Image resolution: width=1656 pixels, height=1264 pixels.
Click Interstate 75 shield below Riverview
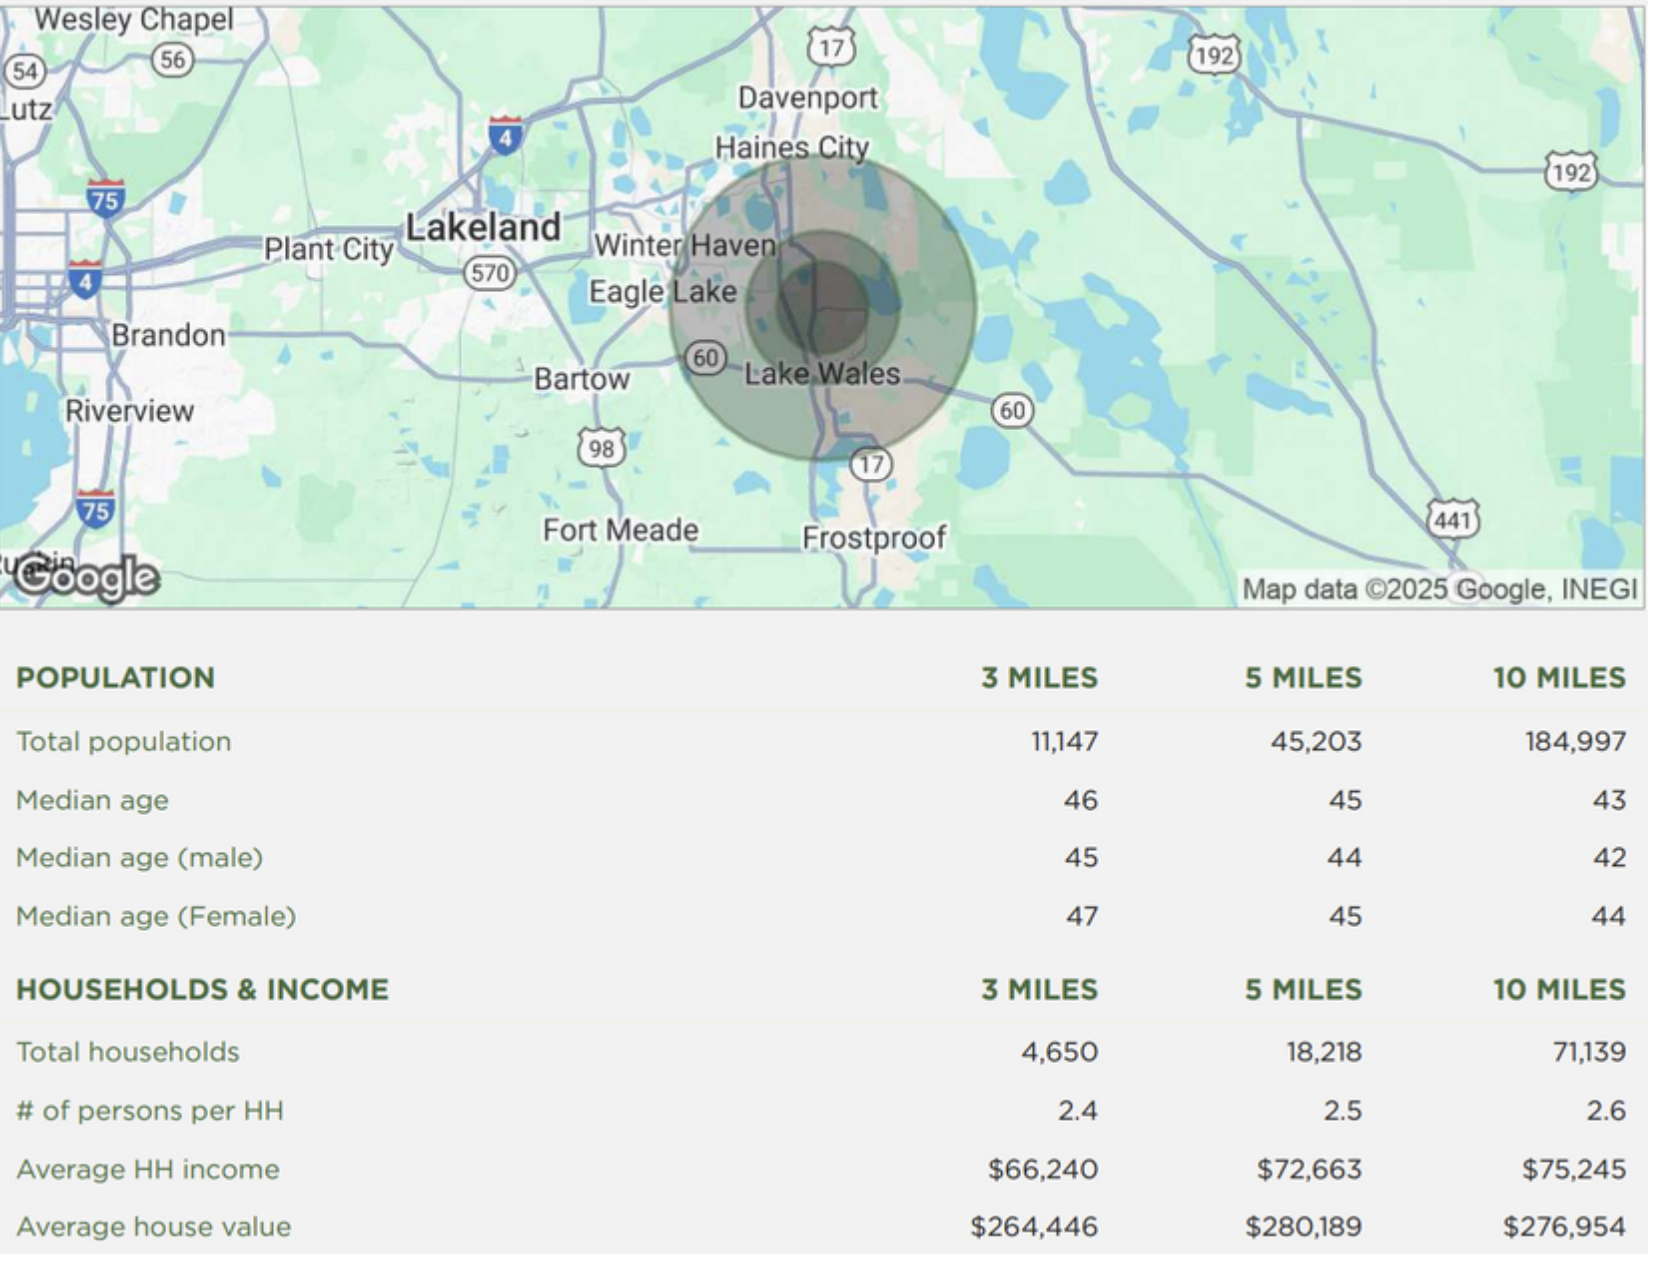click(94, 509)
